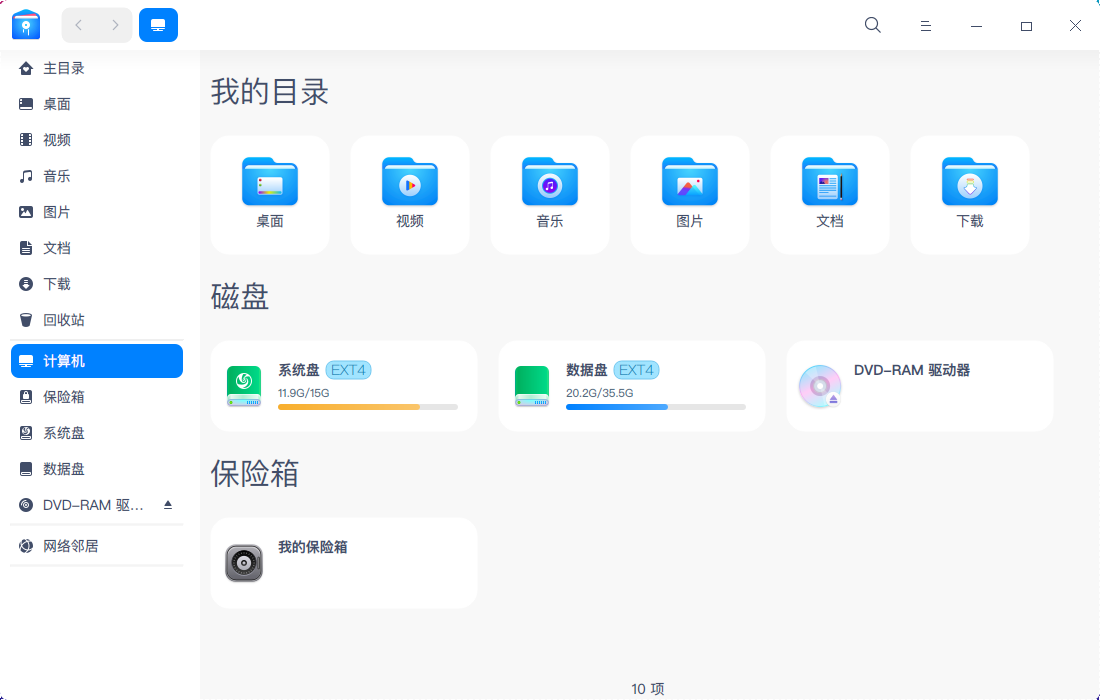Eject the DVD-RAM drive from sidebar
Viewport: 1100px width, 700px height.
tap(168, 504)
